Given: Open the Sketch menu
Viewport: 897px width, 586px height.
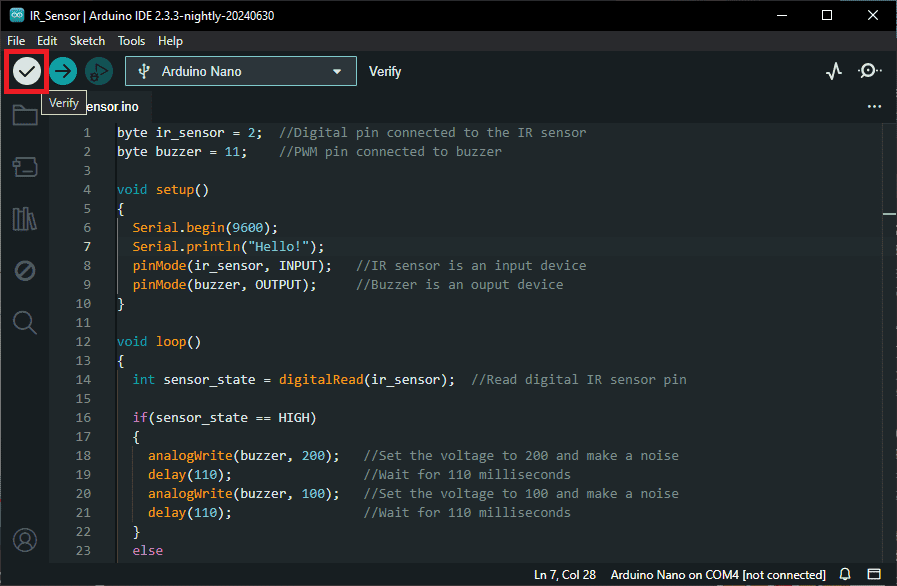Looking at the screenshot, I should [x=87, y=41].
